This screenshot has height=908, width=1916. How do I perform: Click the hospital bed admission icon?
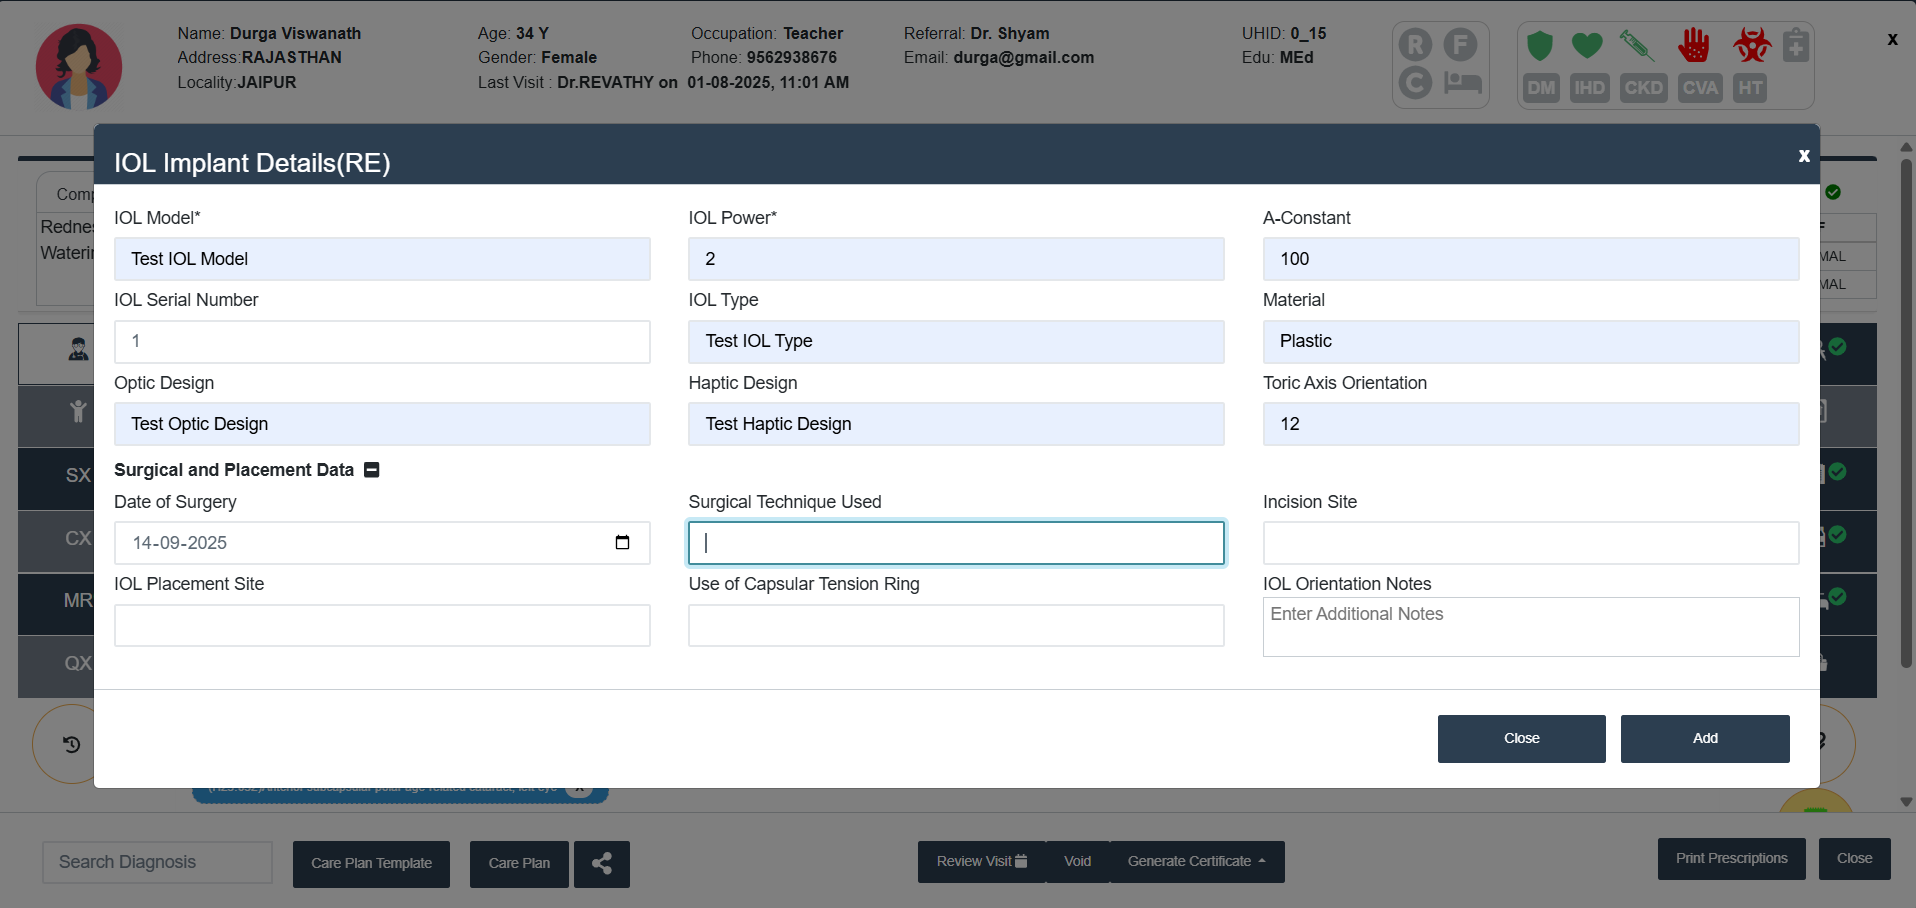click(1462, 83)
